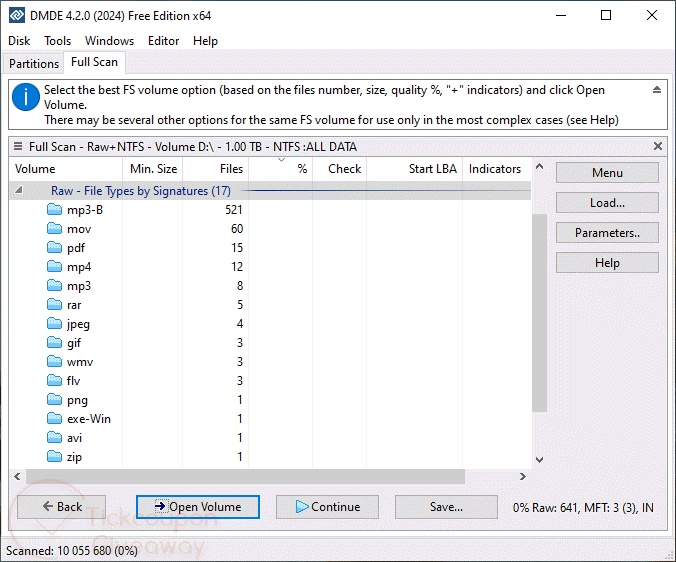Select the mp3-B folder icon
Viewport: 676px width, 562px height.
click(54, 209)
